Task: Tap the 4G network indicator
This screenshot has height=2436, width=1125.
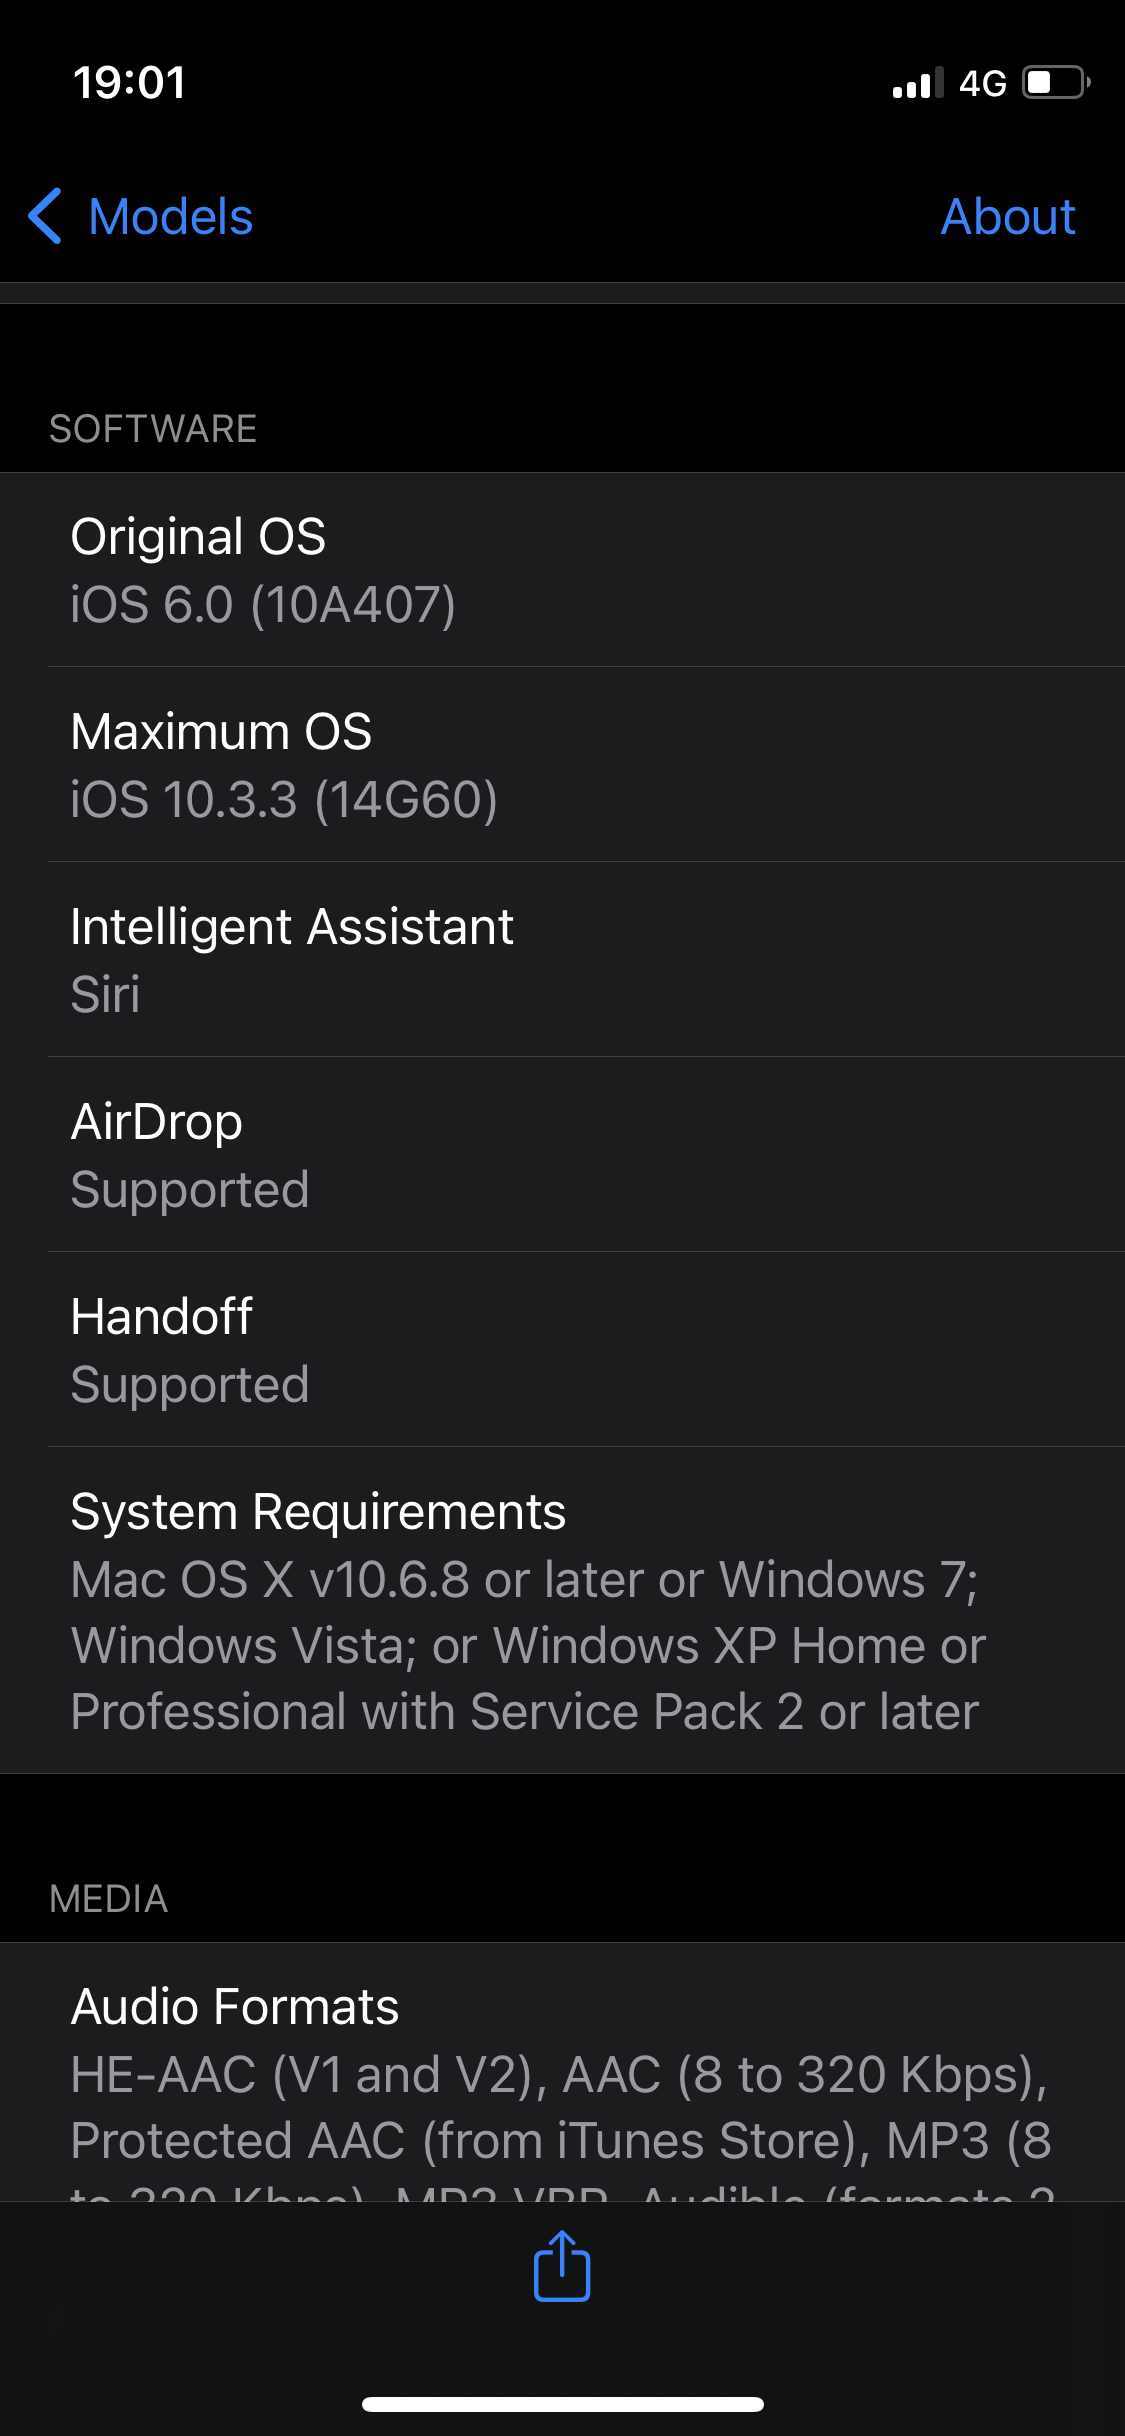Action: [x=982, y=83]
